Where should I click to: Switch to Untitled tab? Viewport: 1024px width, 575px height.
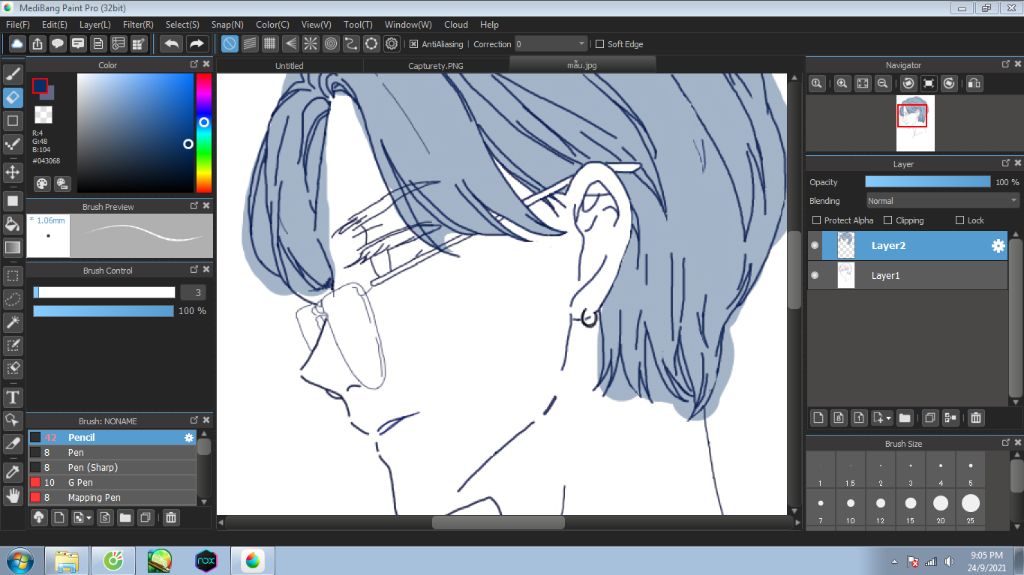pos(289,65)
